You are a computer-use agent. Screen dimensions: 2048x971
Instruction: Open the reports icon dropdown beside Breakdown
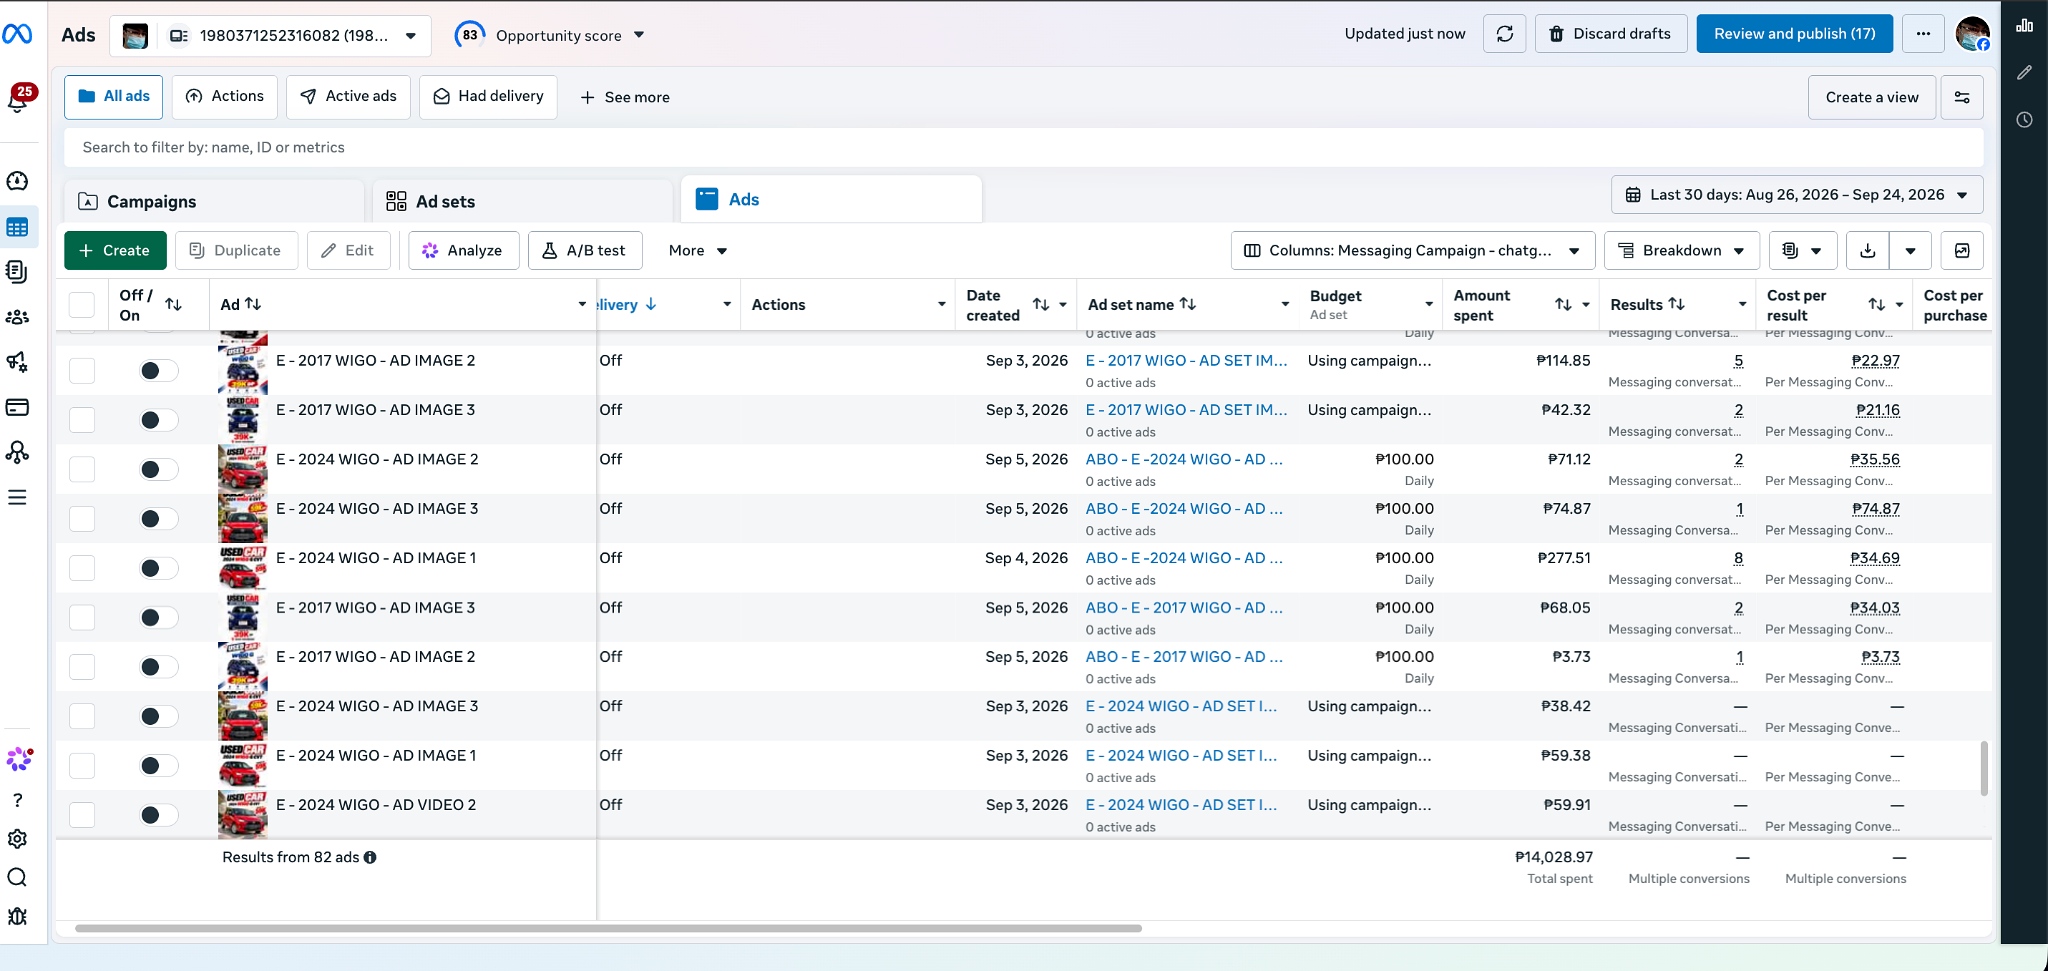(x=1802, y=251)
